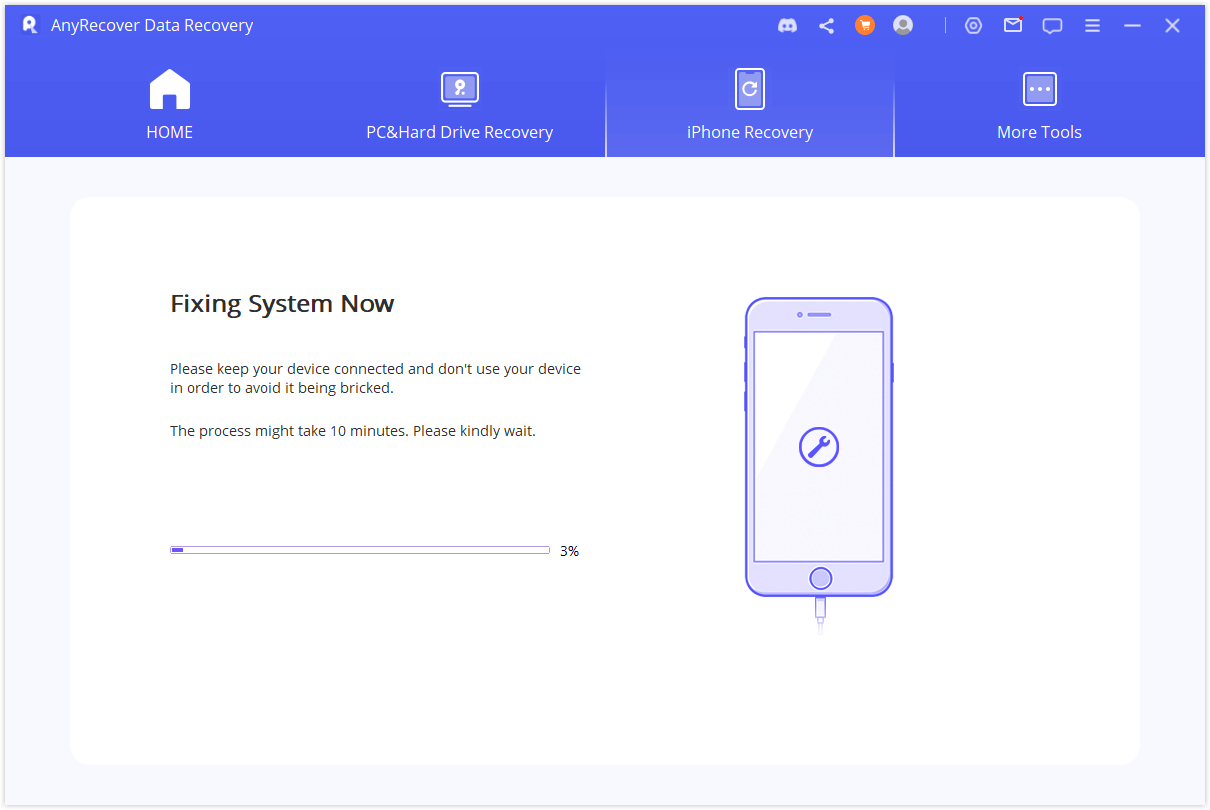
Task: Click the share icon in title bar
Action: (826, 26)
